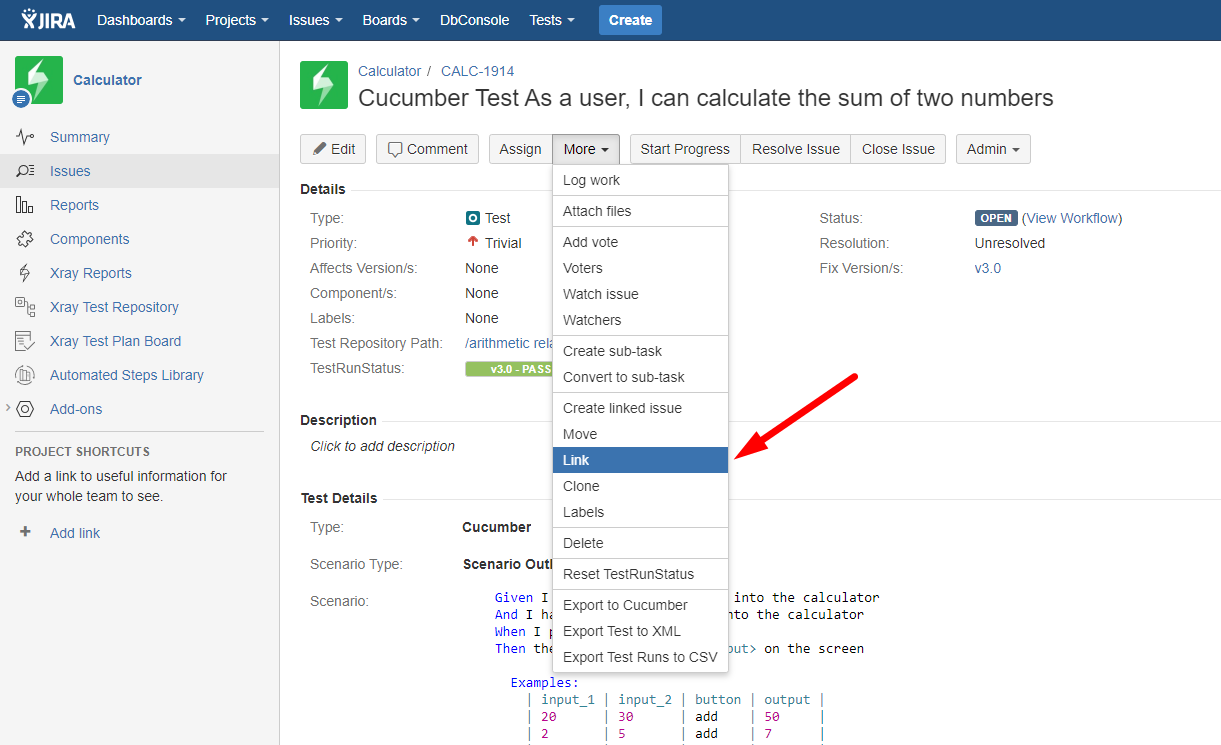Choose Convert to sub-task entry
The width and height of the screenshot is (1221, 745).
click(641, 377)
